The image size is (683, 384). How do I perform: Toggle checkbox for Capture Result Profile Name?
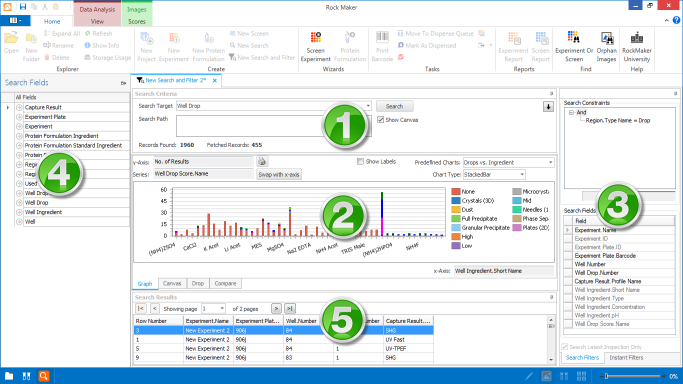568,281
